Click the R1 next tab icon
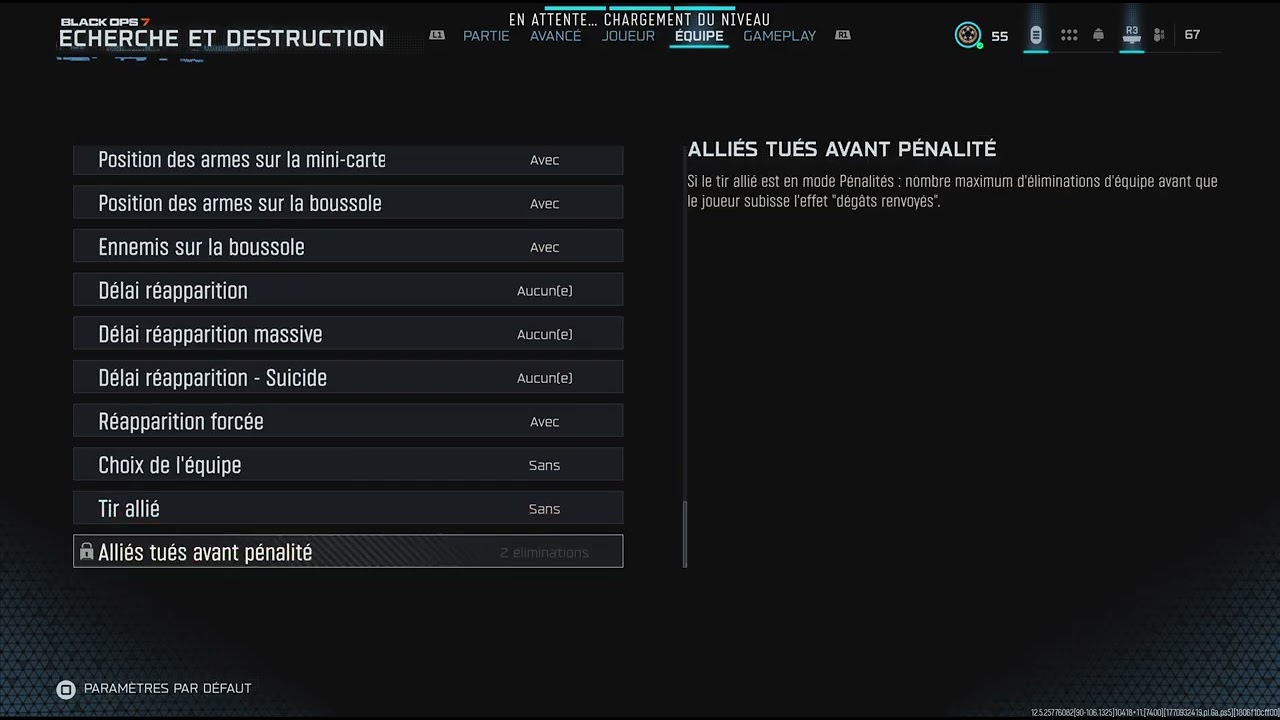The width and height of the screenshot is (1280, 720). (x=843, y=35)
